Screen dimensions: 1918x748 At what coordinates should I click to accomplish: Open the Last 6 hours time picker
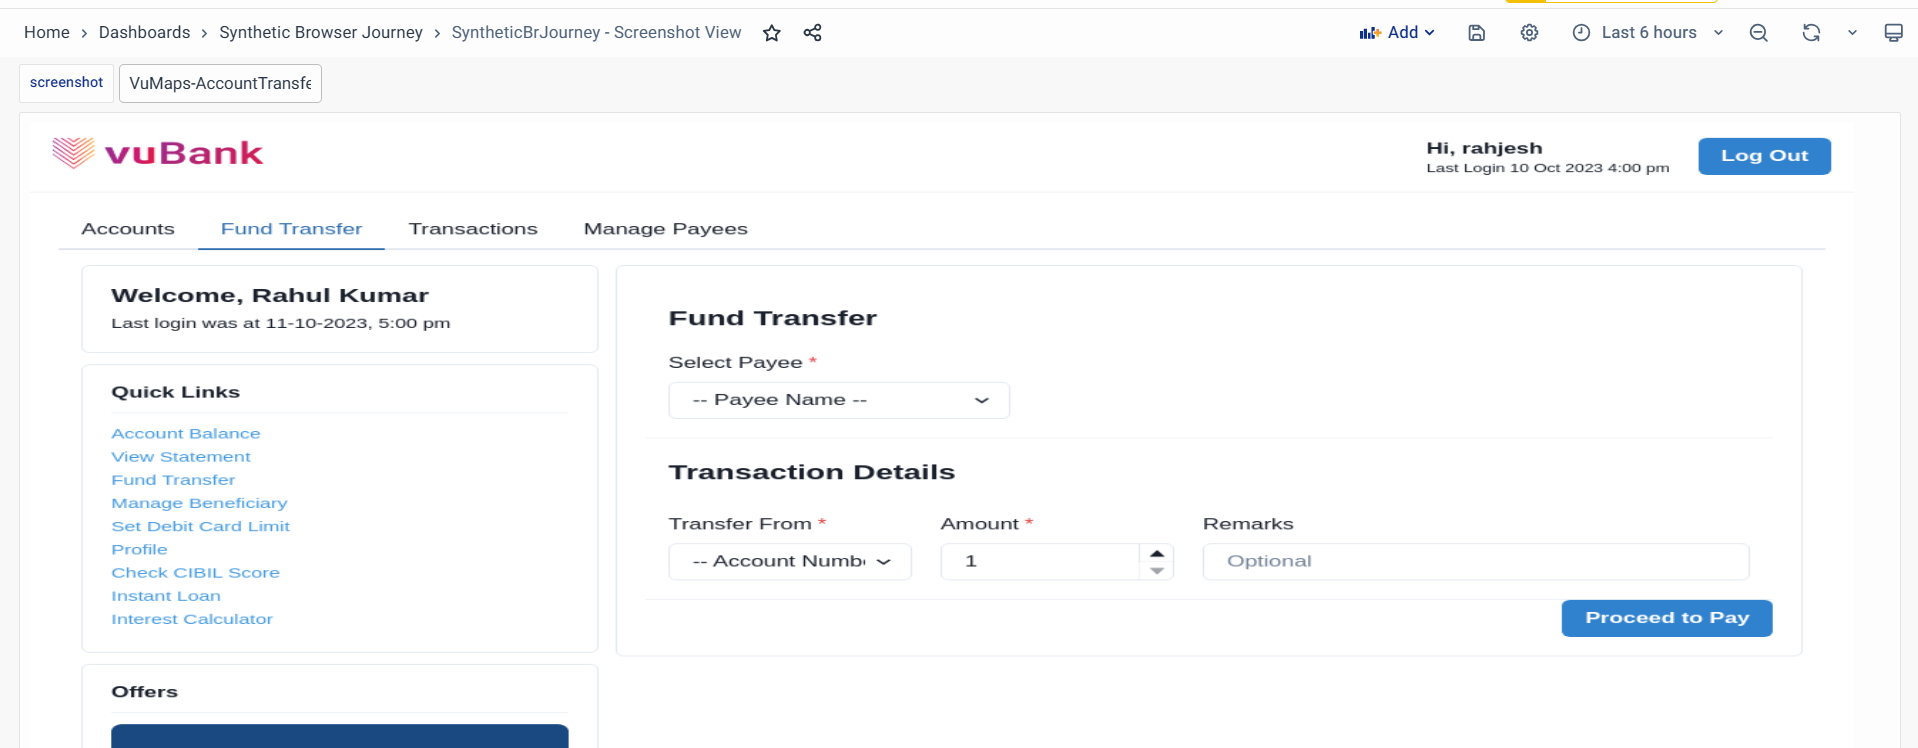tap(1647, 33)
